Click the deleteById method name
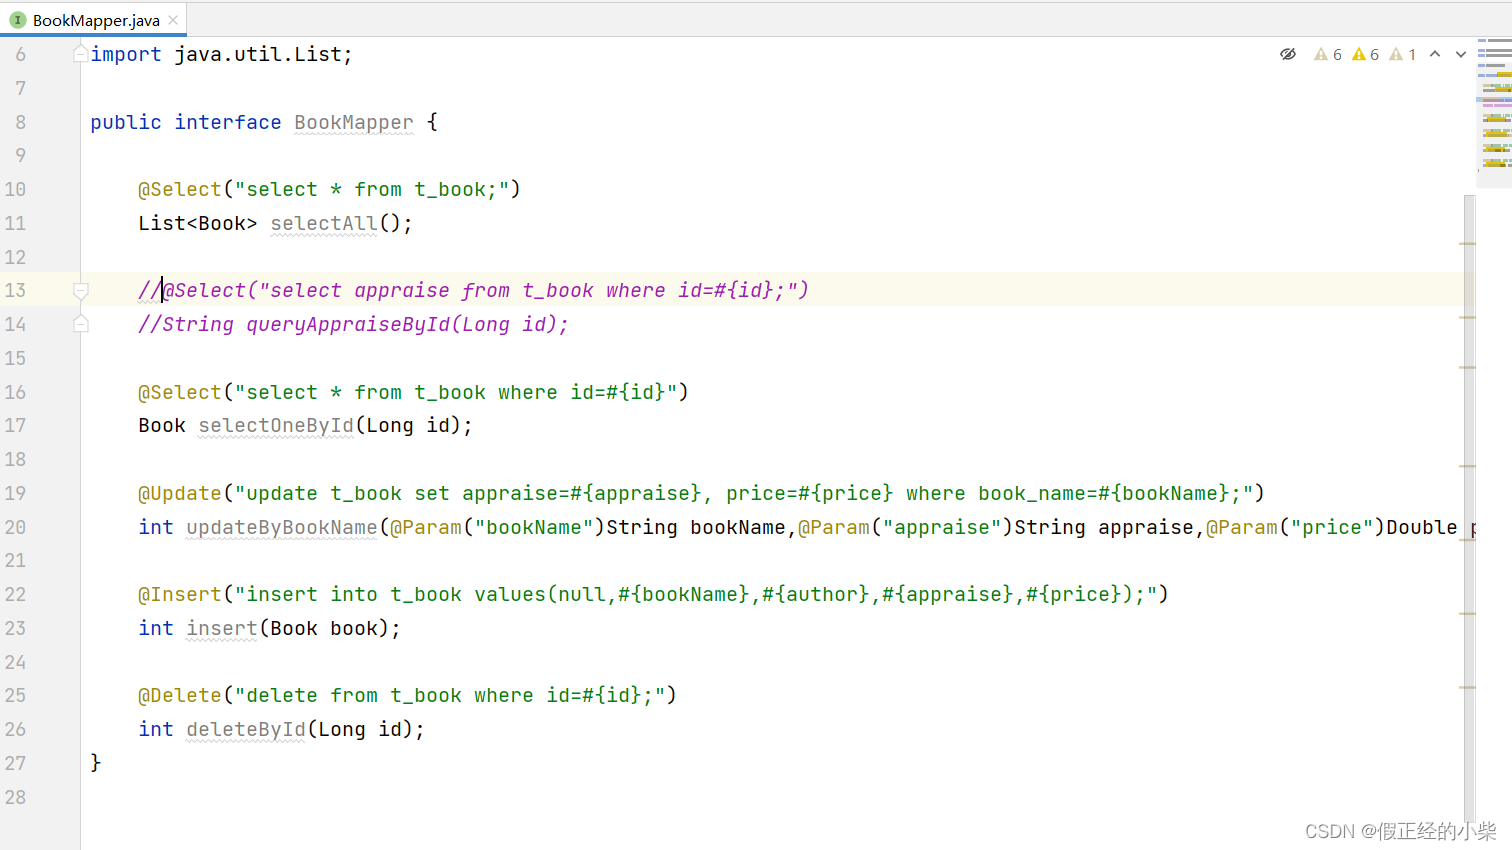1512x850 pixels. click(x=246, y=729)
